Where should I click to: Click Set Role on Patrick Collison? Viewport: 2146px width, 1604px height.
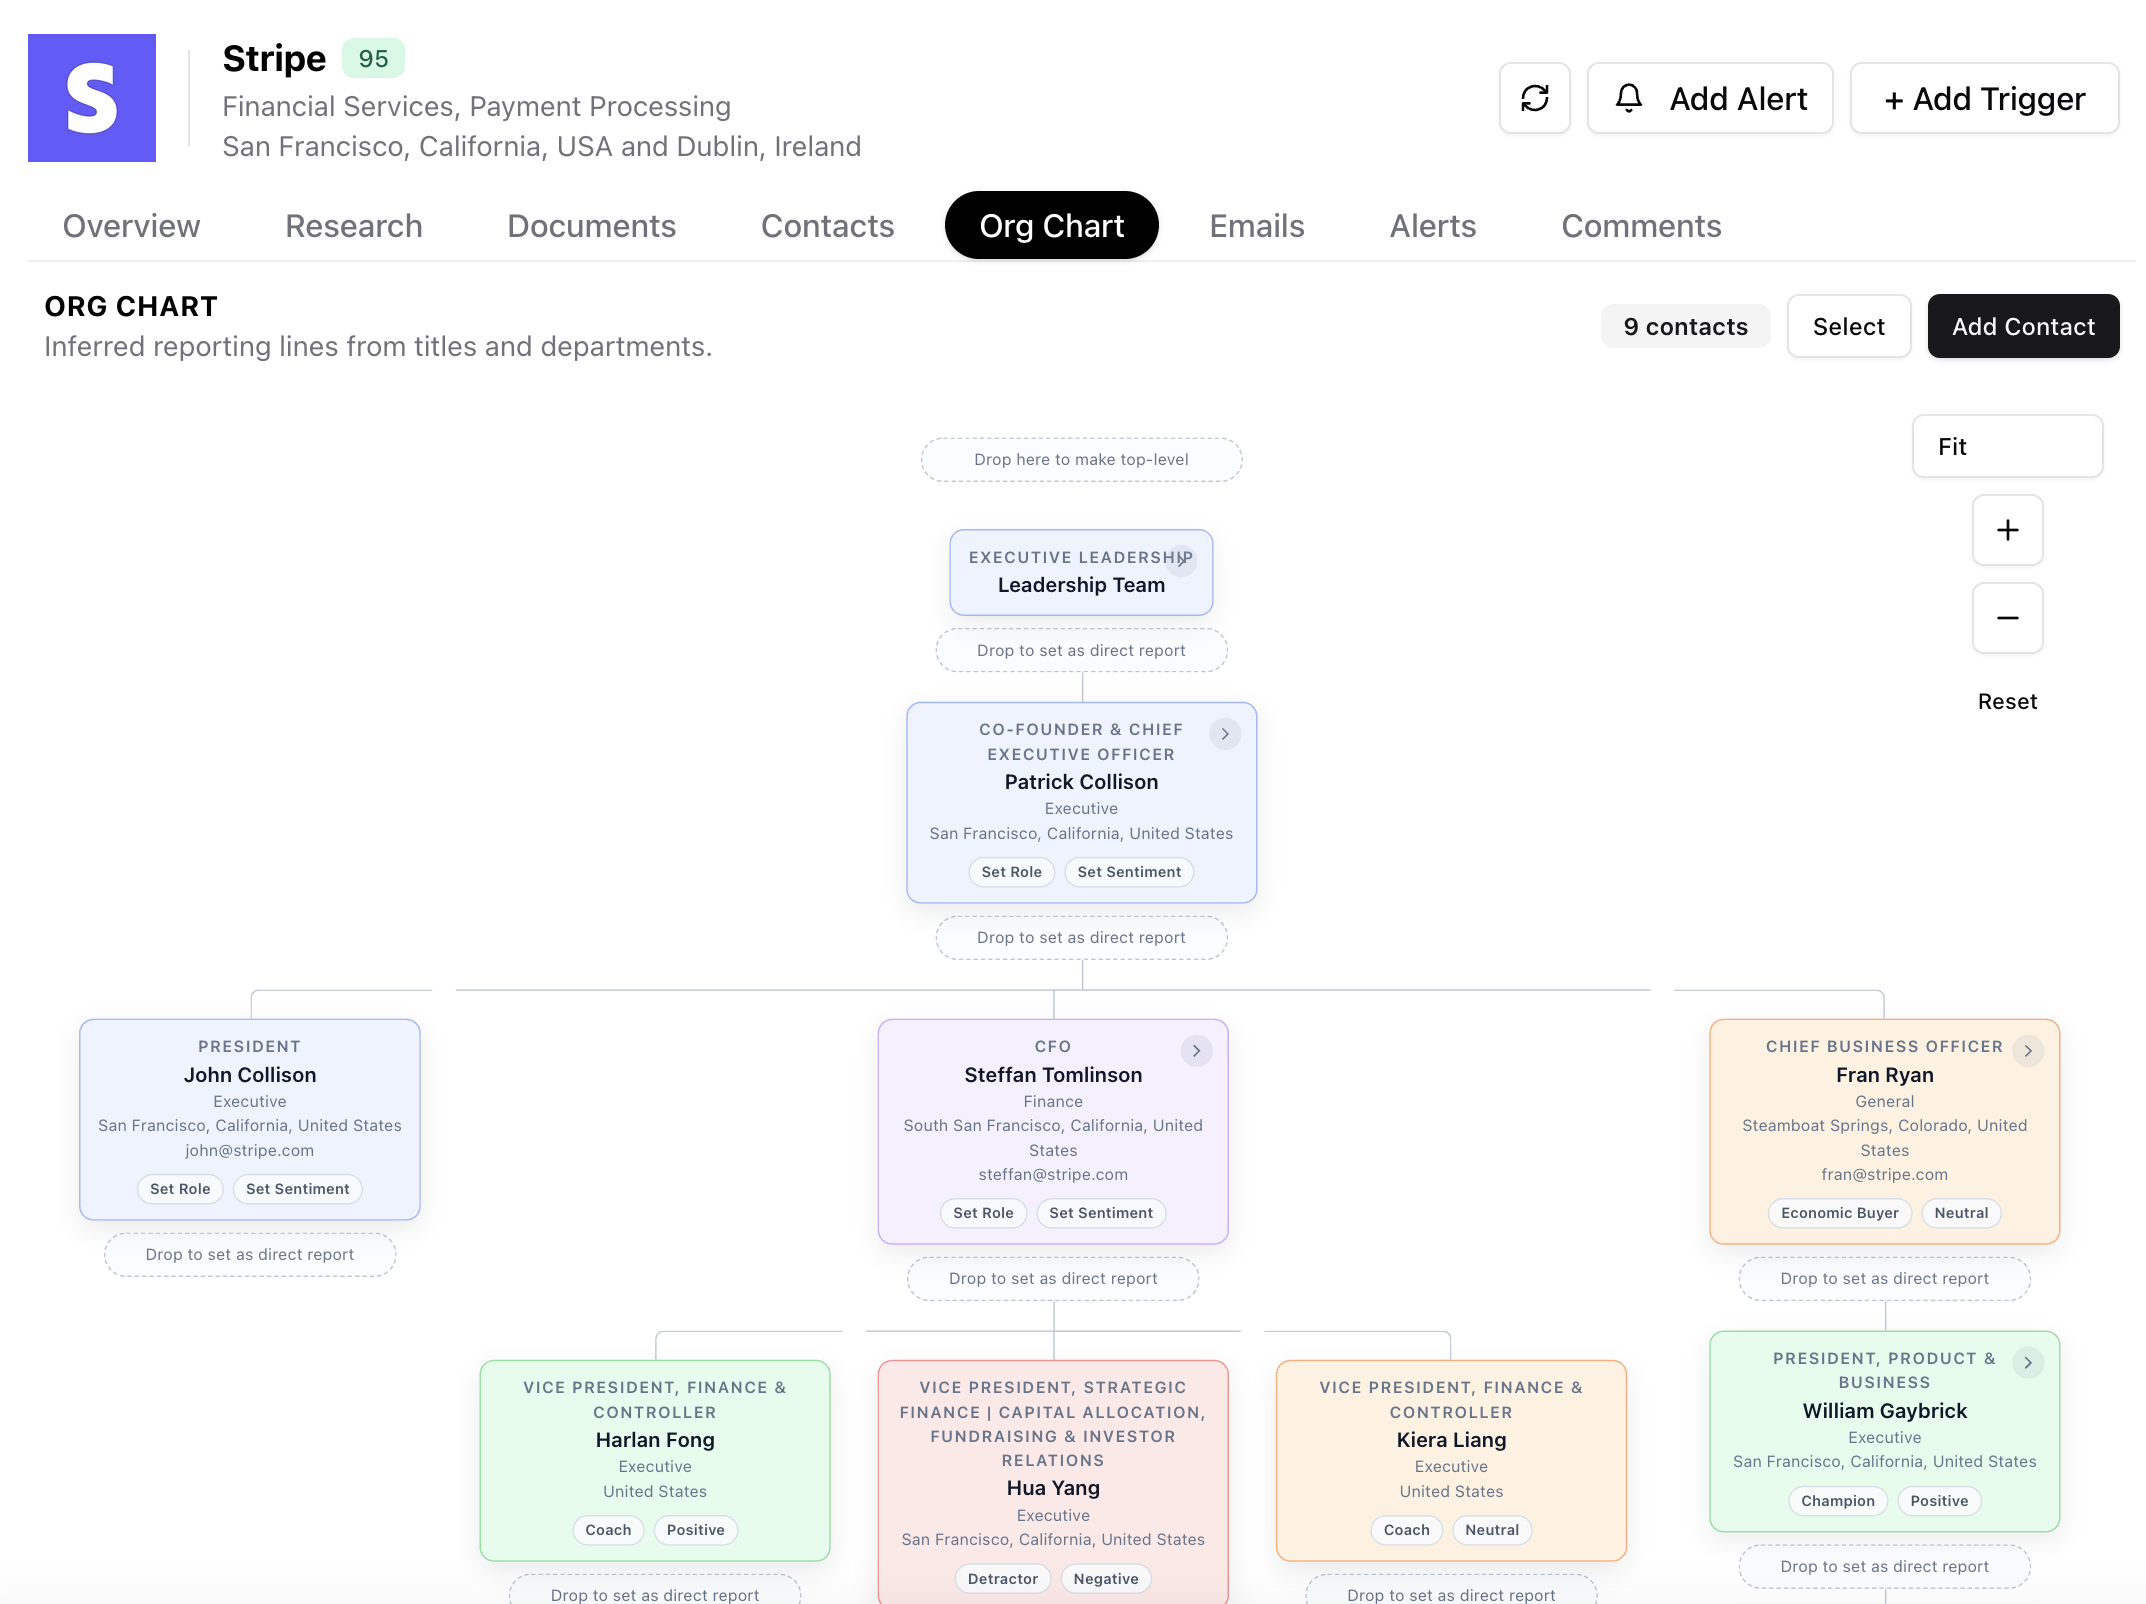[1011, 871]
